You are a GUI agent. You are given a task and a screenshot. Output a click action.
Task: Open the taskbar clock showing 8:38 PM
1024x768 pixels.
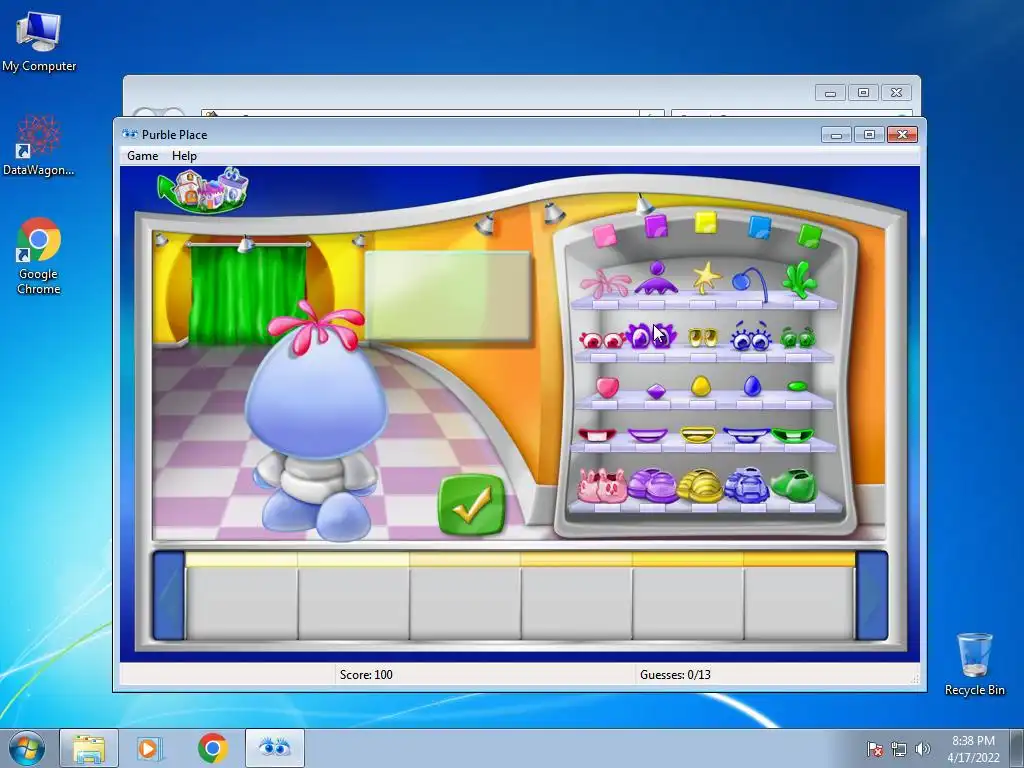(x=973, y=748)
